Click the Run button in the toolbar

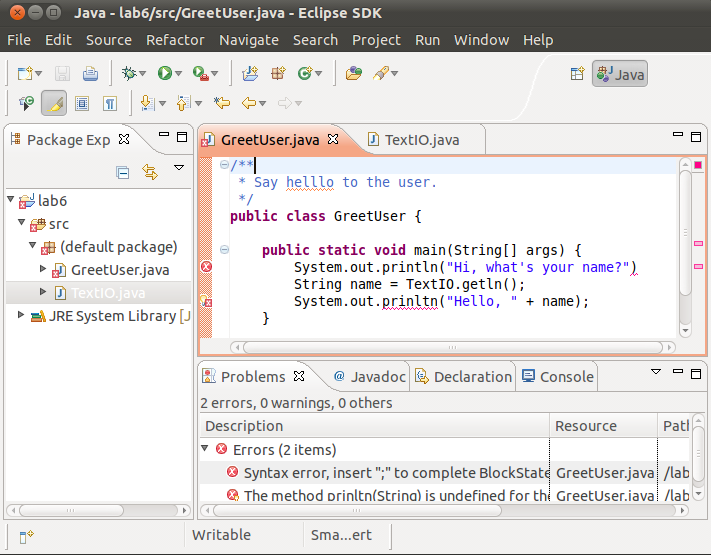[x=164, y=73]
